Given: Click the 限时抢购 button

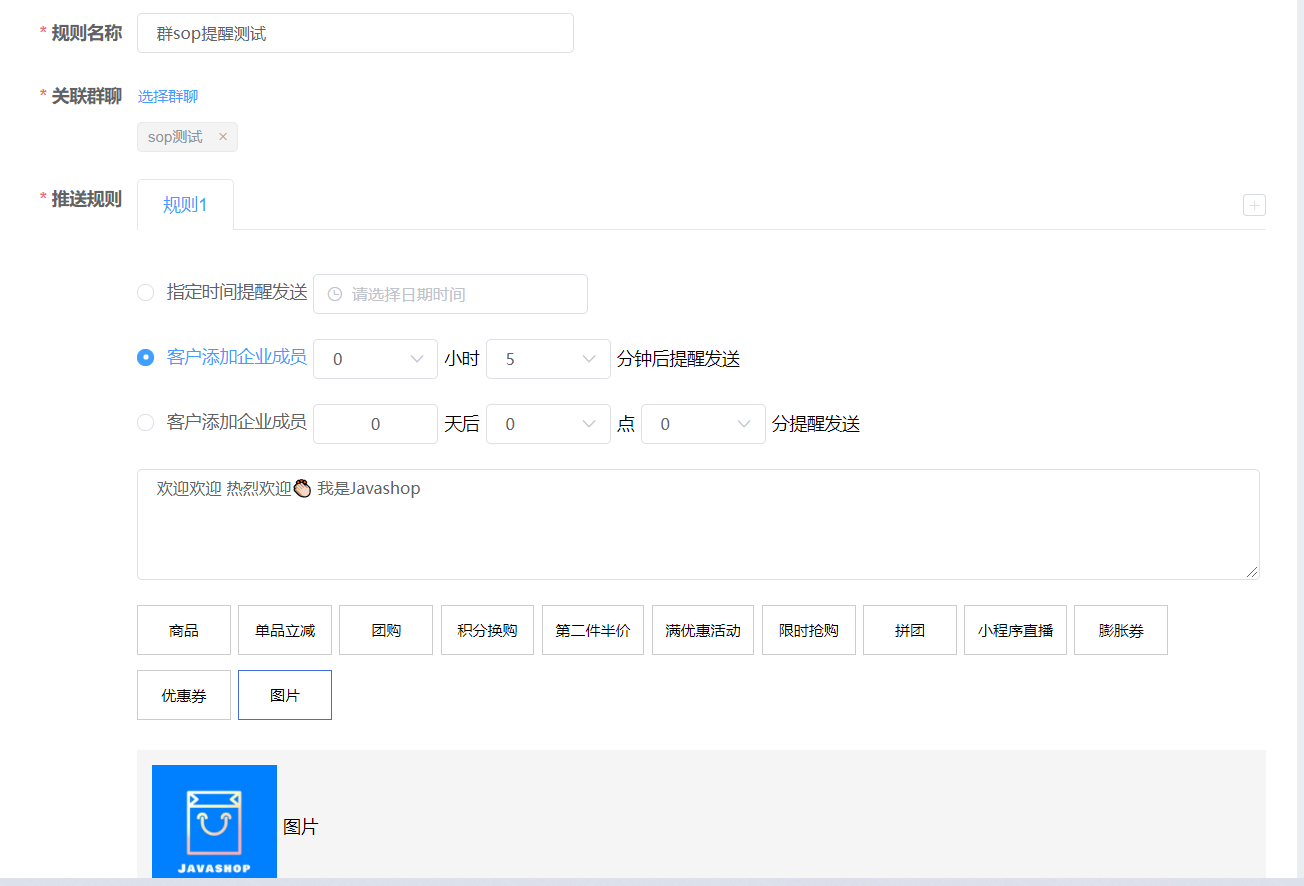Looking at the screenshot, I should pyautogui.click(x=809, y=630).
